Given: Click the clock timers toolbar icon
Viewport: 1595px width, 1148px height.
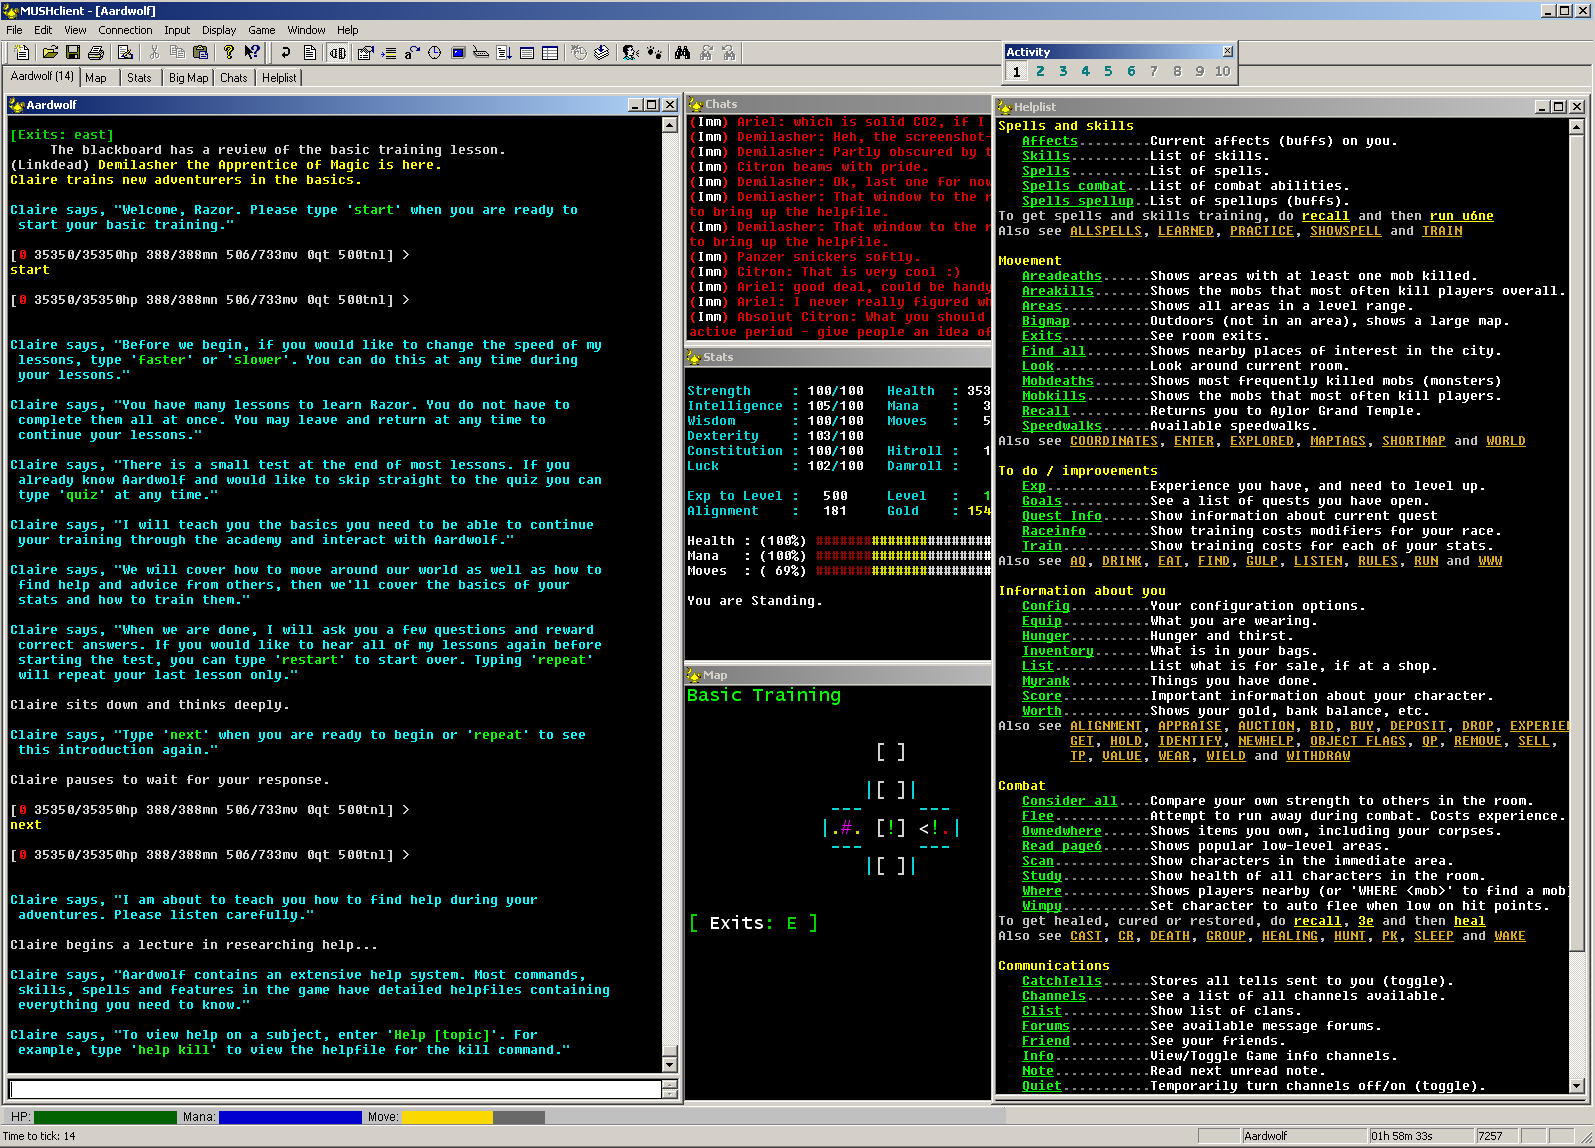Looking at the screenshot, I should (434, 52).
